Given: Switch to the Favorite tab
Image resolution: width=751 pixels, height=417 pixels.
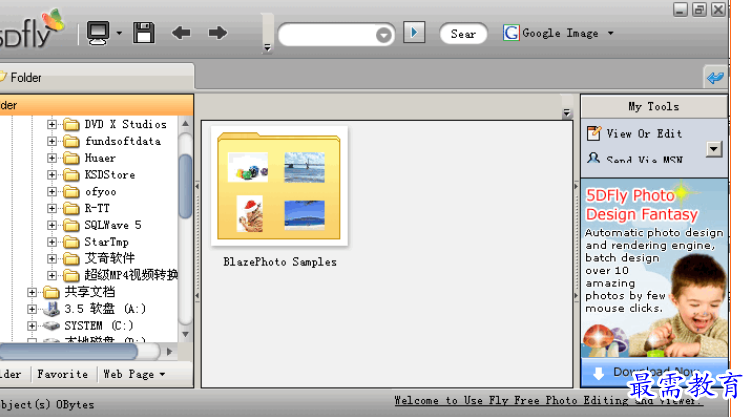Looking at the screenshot, I should [x=63, y=374].
